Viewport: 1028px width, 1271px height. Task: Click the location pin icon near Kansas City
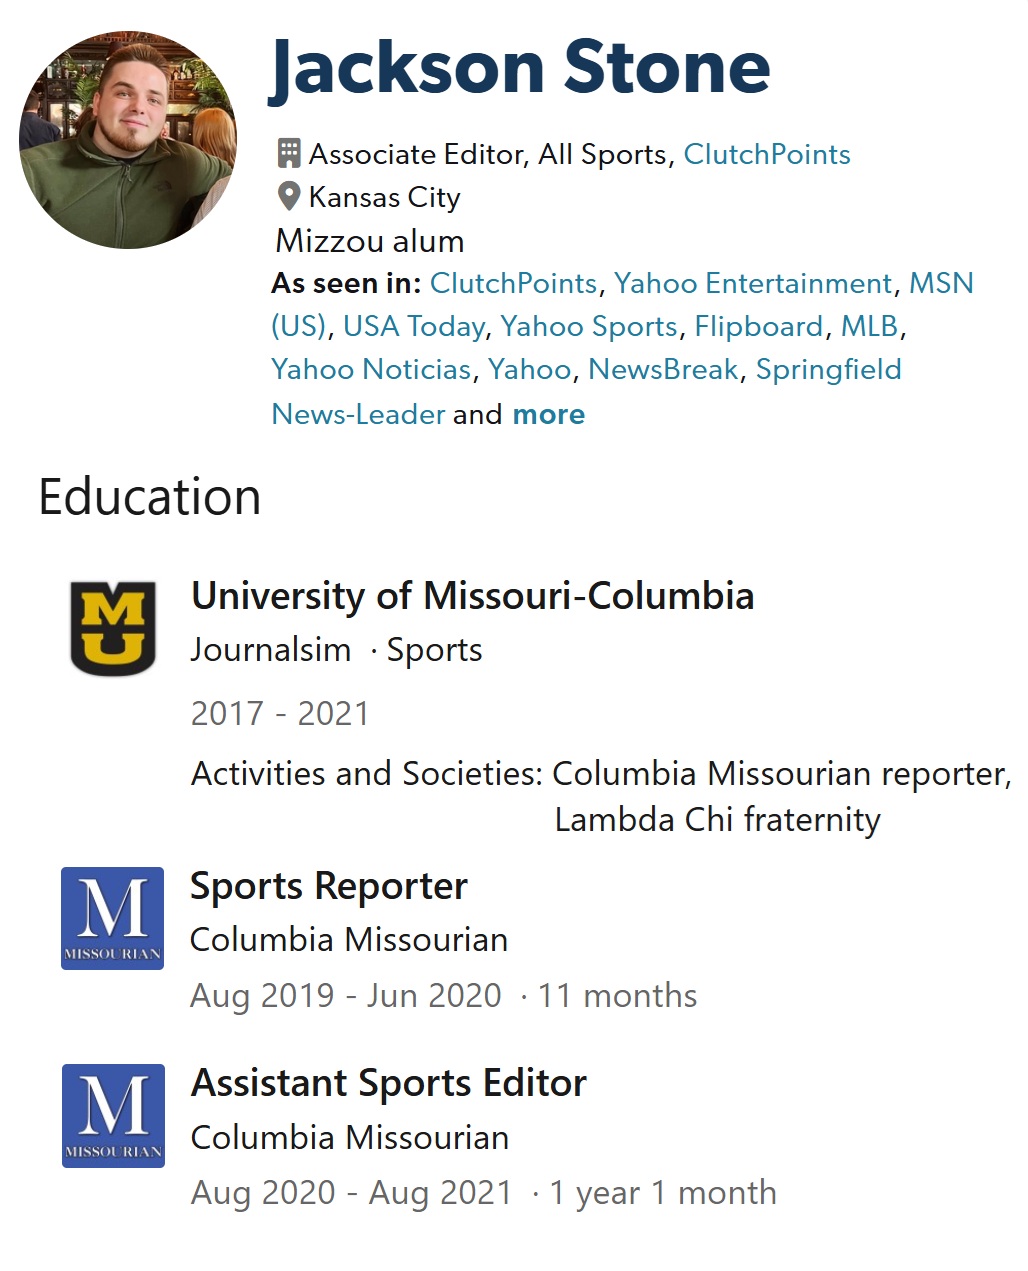[289, 197]
